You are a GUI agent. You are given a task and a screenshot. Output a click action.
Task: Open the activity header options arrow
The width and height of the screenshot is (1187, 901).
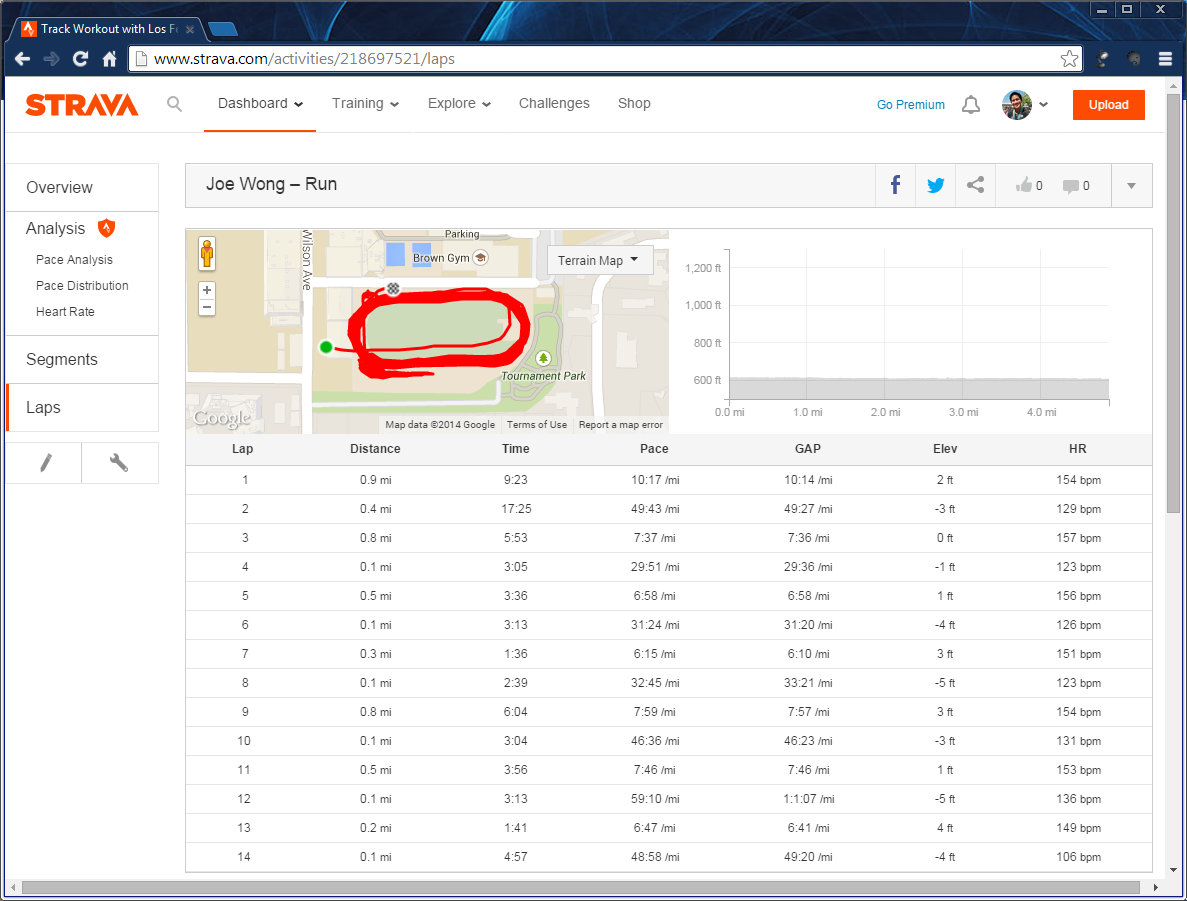pyautogui.click(x=1131, y=185)
